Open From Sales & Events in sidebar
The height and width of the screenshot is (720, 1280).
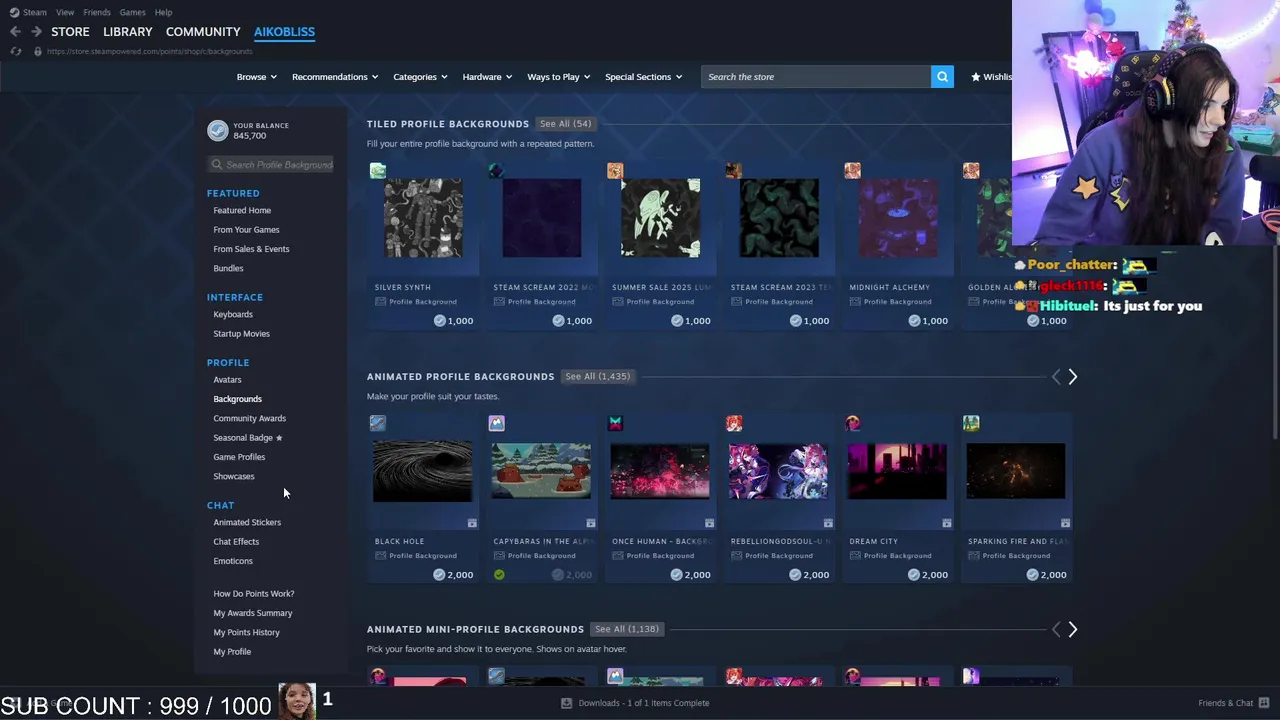[x=251, y=249]
